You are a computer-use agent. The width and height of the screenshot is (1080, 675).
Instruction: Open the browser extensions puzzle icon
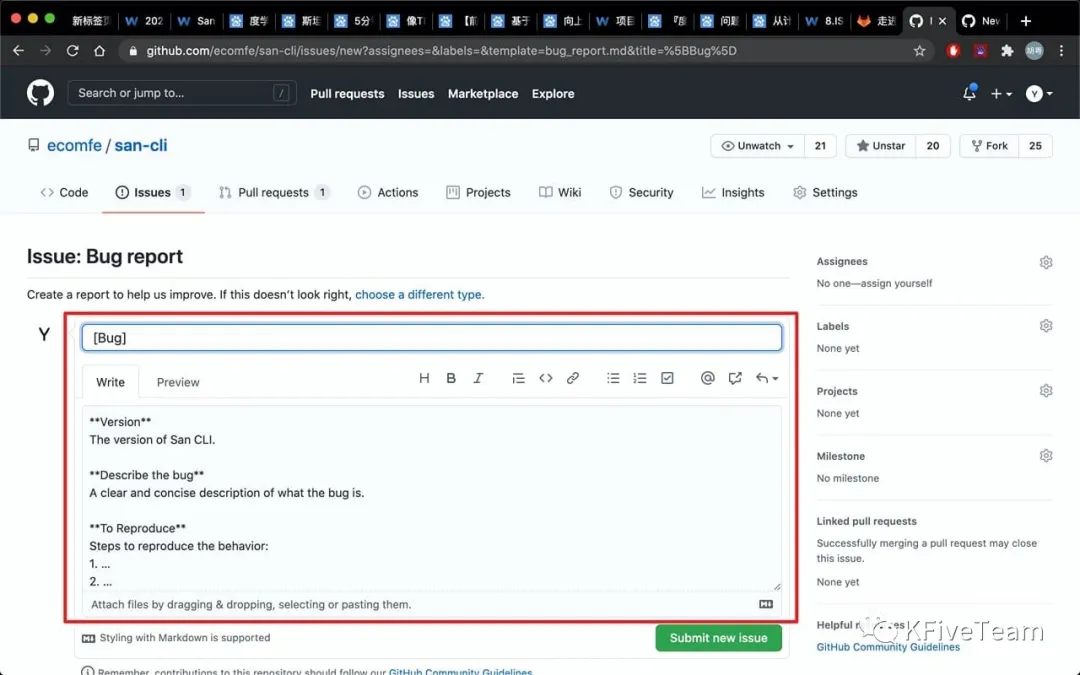coord(1007,51)
